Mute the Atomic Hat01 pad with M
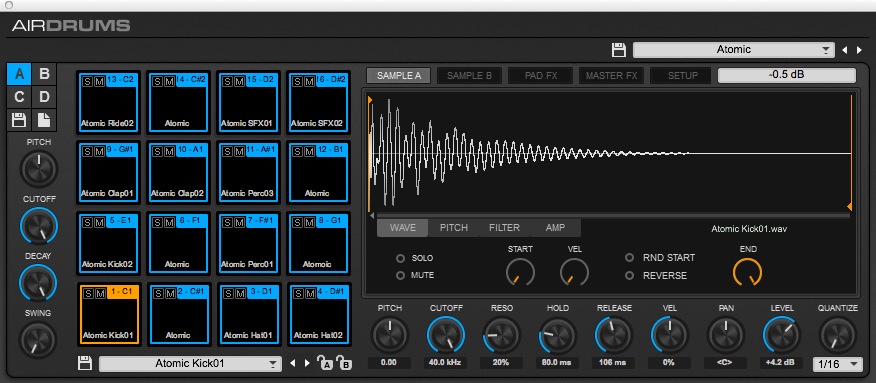Image resolution: width=876 pixels, height=383 pixels. (x=239, y=293)
